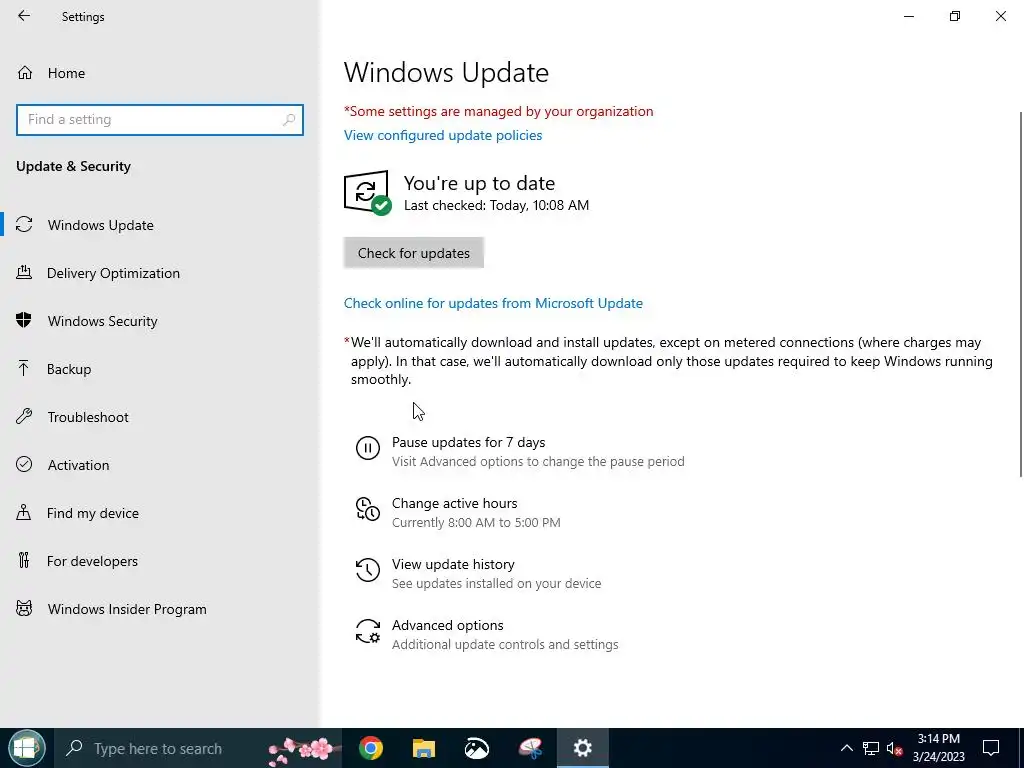
Task: Open the Windows Update section
Action: (160, 225)
